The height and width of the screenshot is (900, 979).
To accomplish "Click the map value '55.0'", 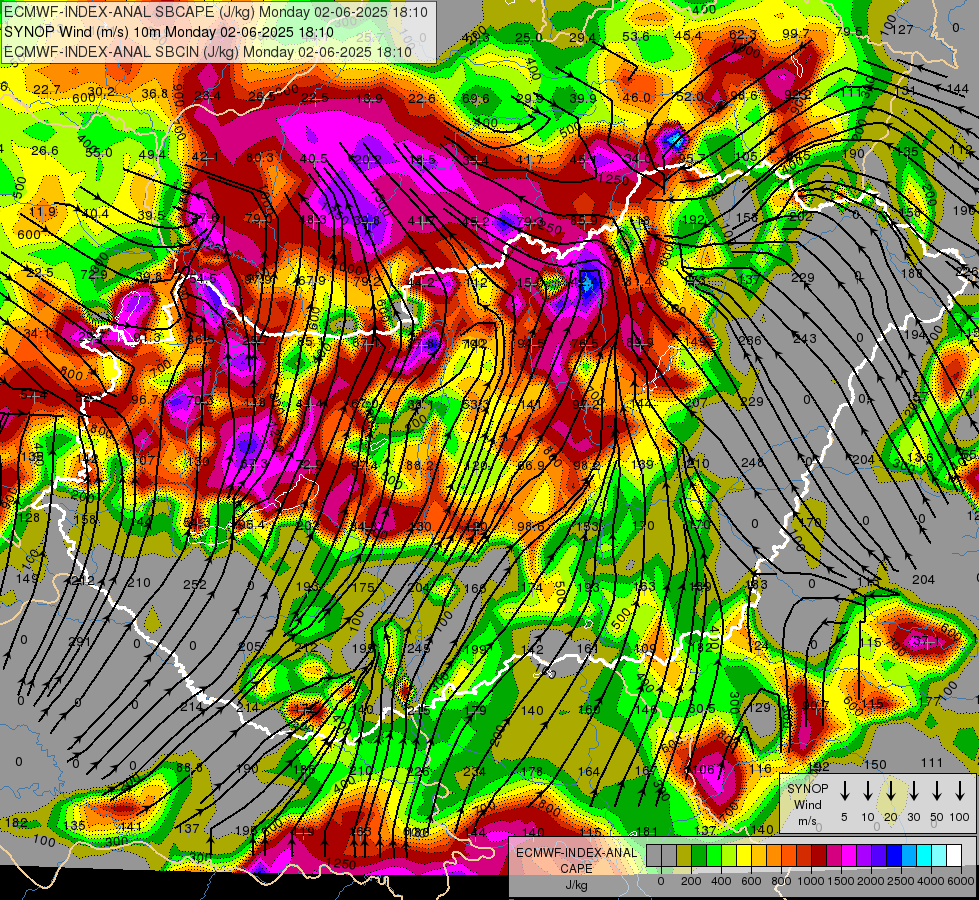I will pos(99,152).
